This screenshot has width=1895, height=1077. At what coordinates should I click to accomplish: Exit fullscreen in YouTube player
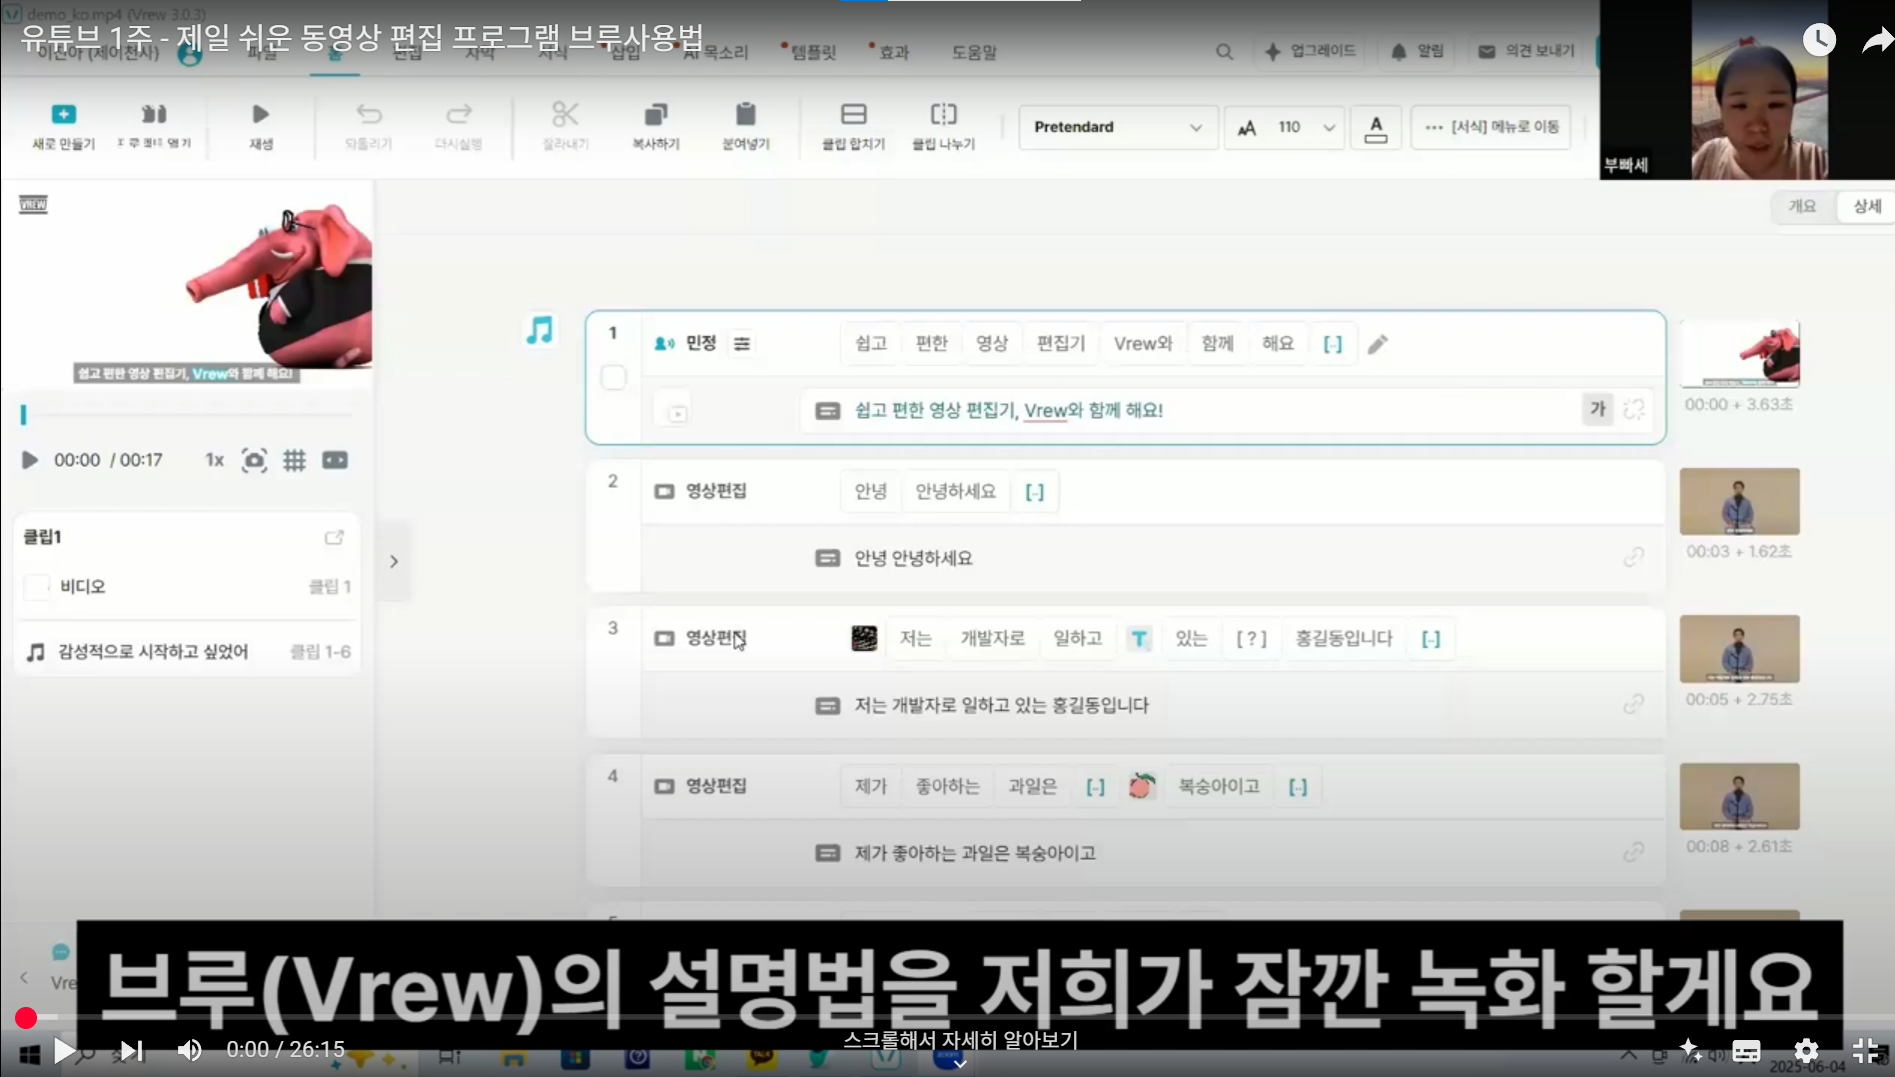click(x=1866, y=1050)
